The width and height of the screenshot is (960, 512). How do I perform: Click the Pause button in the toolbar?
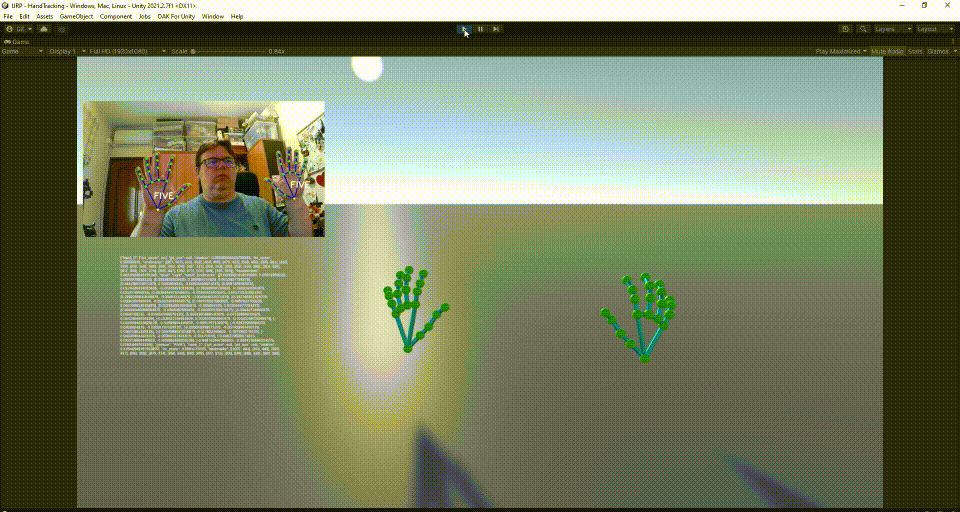481,29
